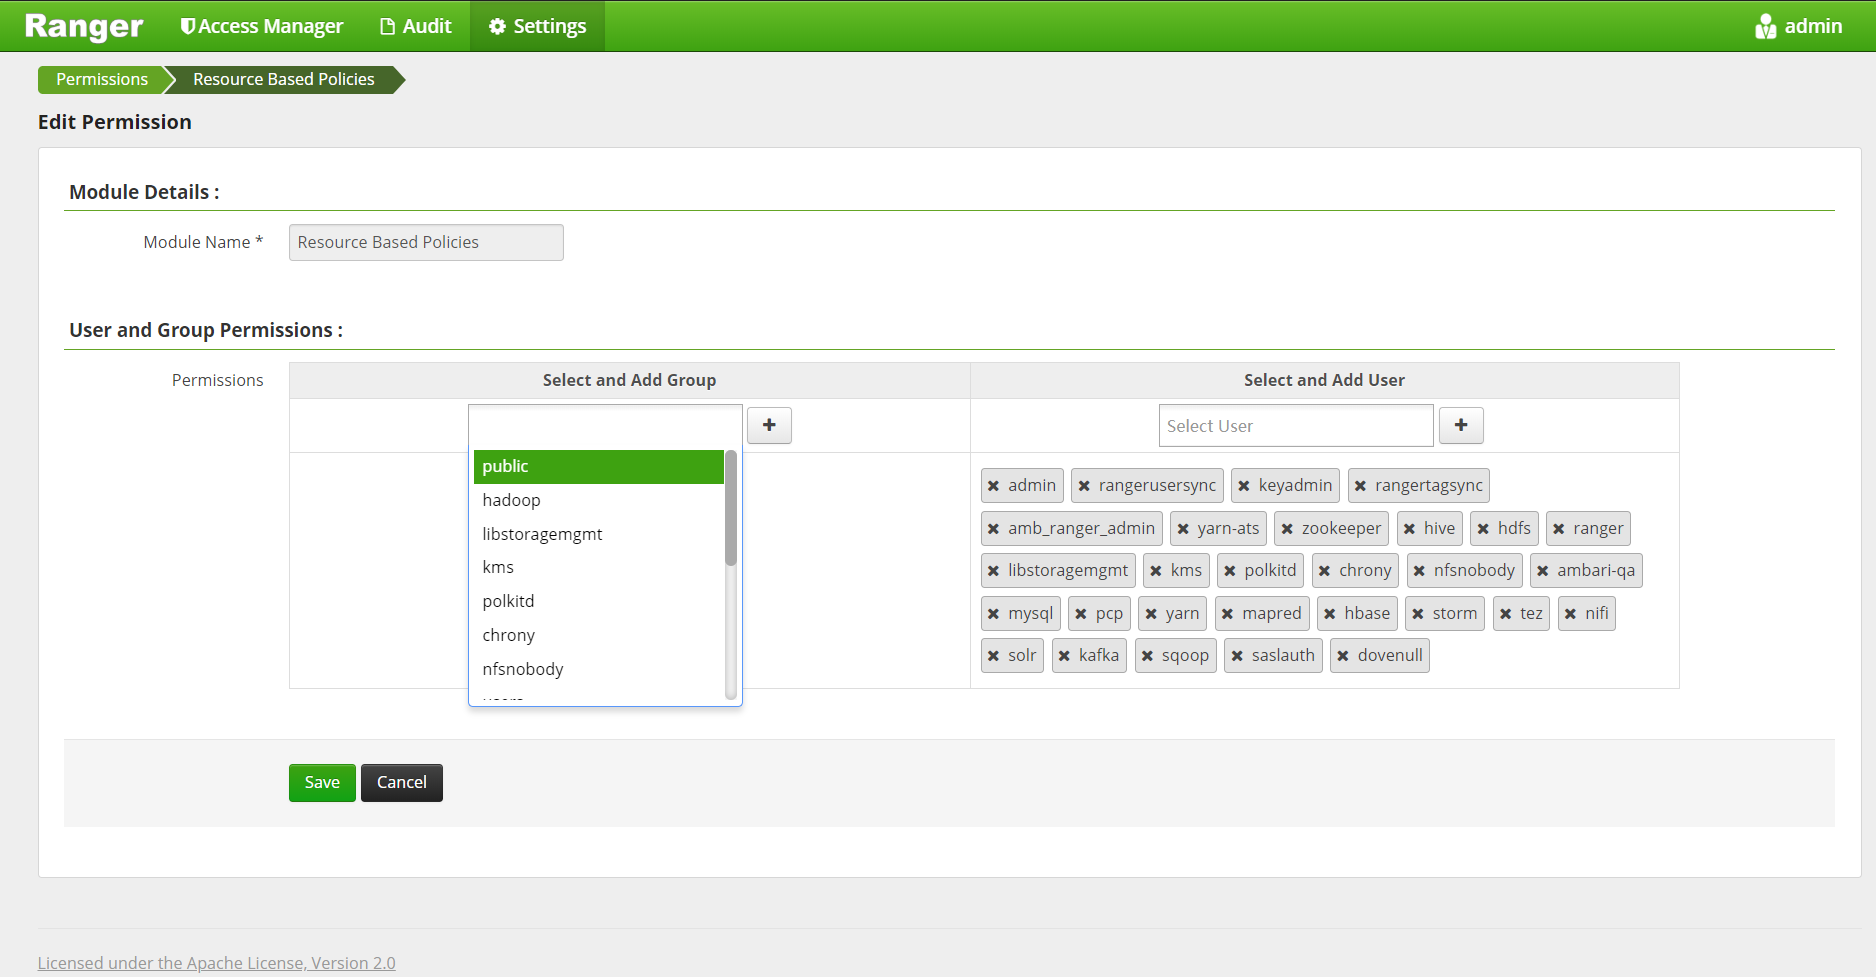Image resolution: width=1876 pixels, height=977 pixels.
Task: Open the Apache License link
Action: click(216, 962)
